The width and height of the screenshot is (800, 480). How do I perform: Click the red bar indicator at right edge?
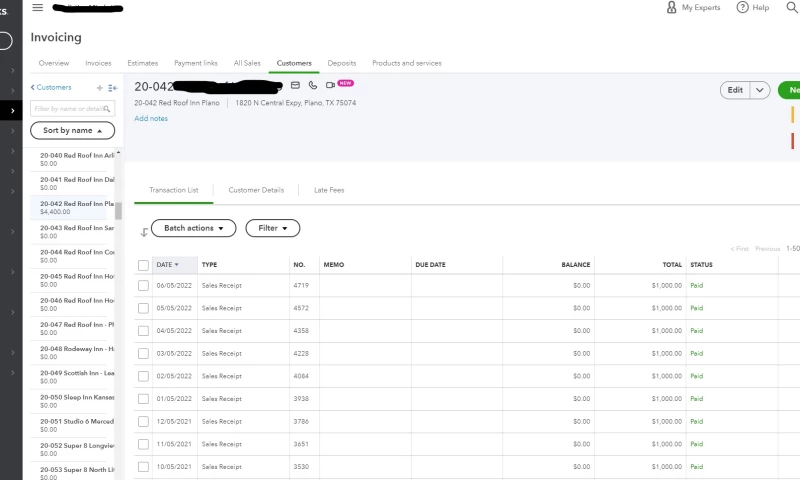click(792, 141)
